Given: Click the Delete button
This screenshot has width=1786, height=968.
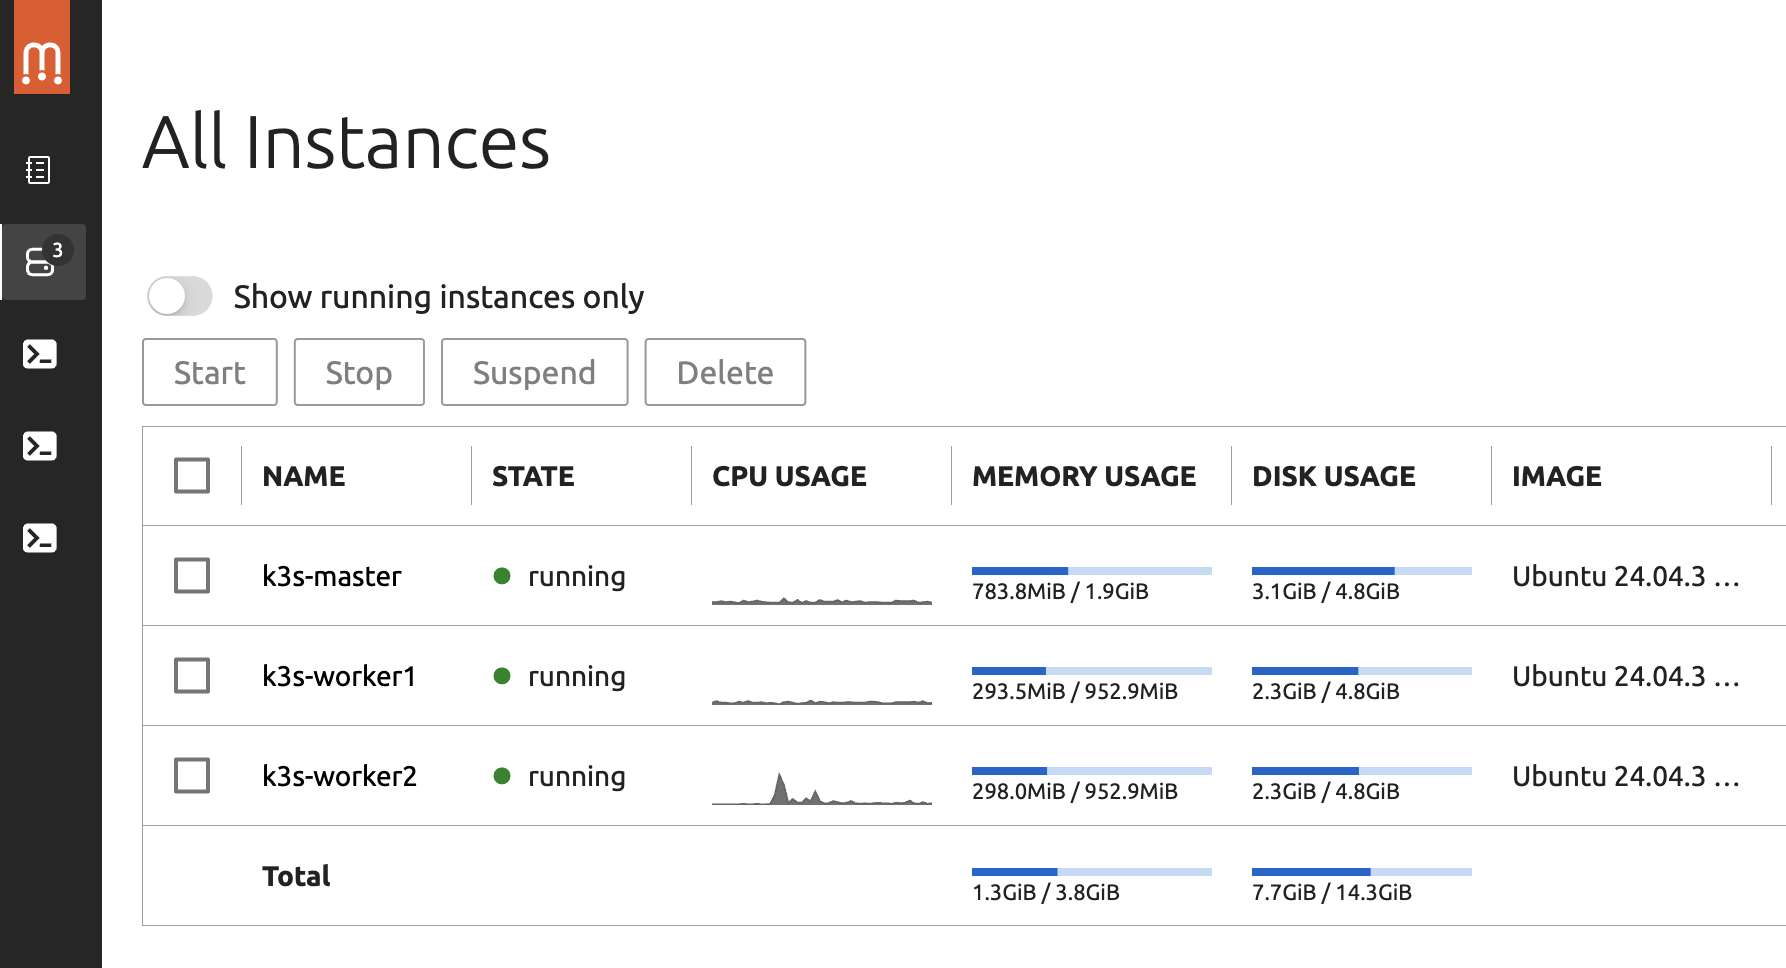Looking at the screenshot, I should pyautogui.click(x=725, y=372).
